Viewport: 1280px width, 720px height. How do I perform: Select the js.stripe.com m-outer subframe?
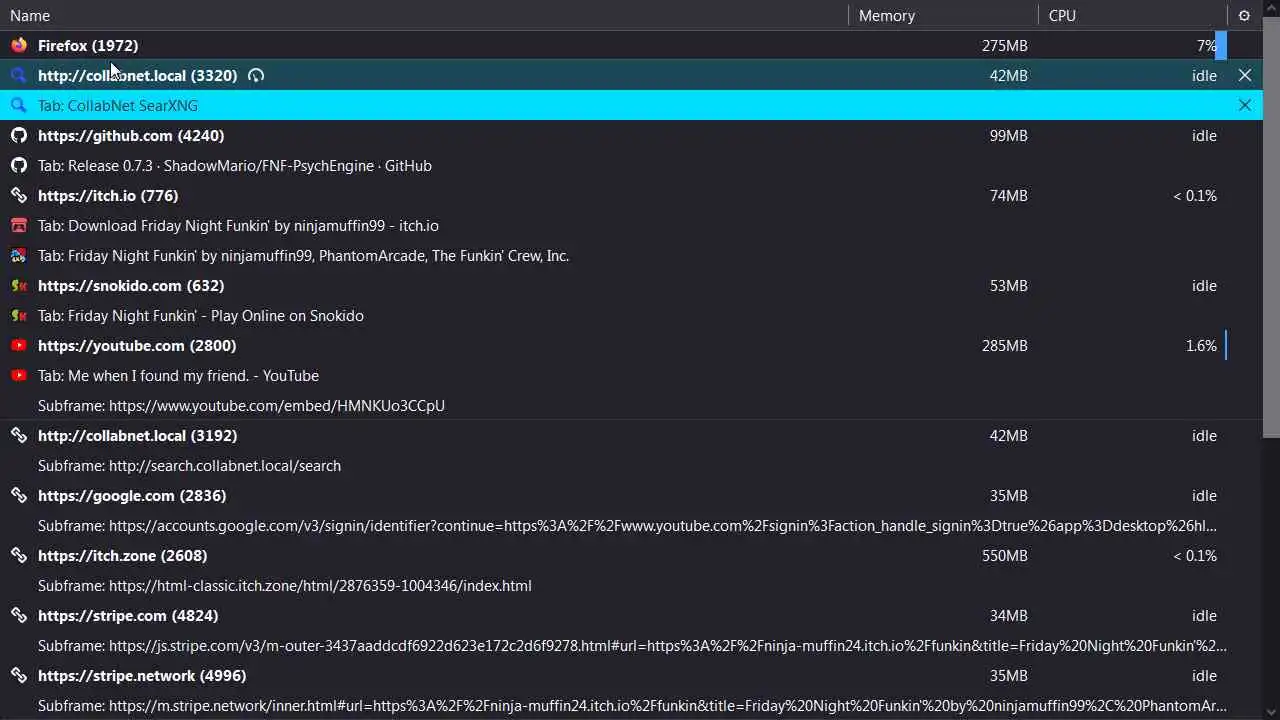pos(631,645)
